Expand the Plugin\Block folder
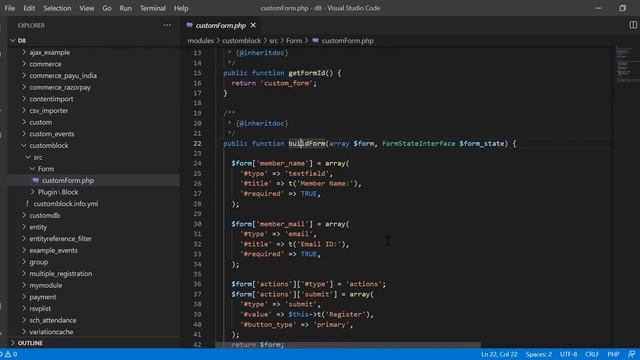The height and width of the screenshot is (360, 640). pos(32,192)
